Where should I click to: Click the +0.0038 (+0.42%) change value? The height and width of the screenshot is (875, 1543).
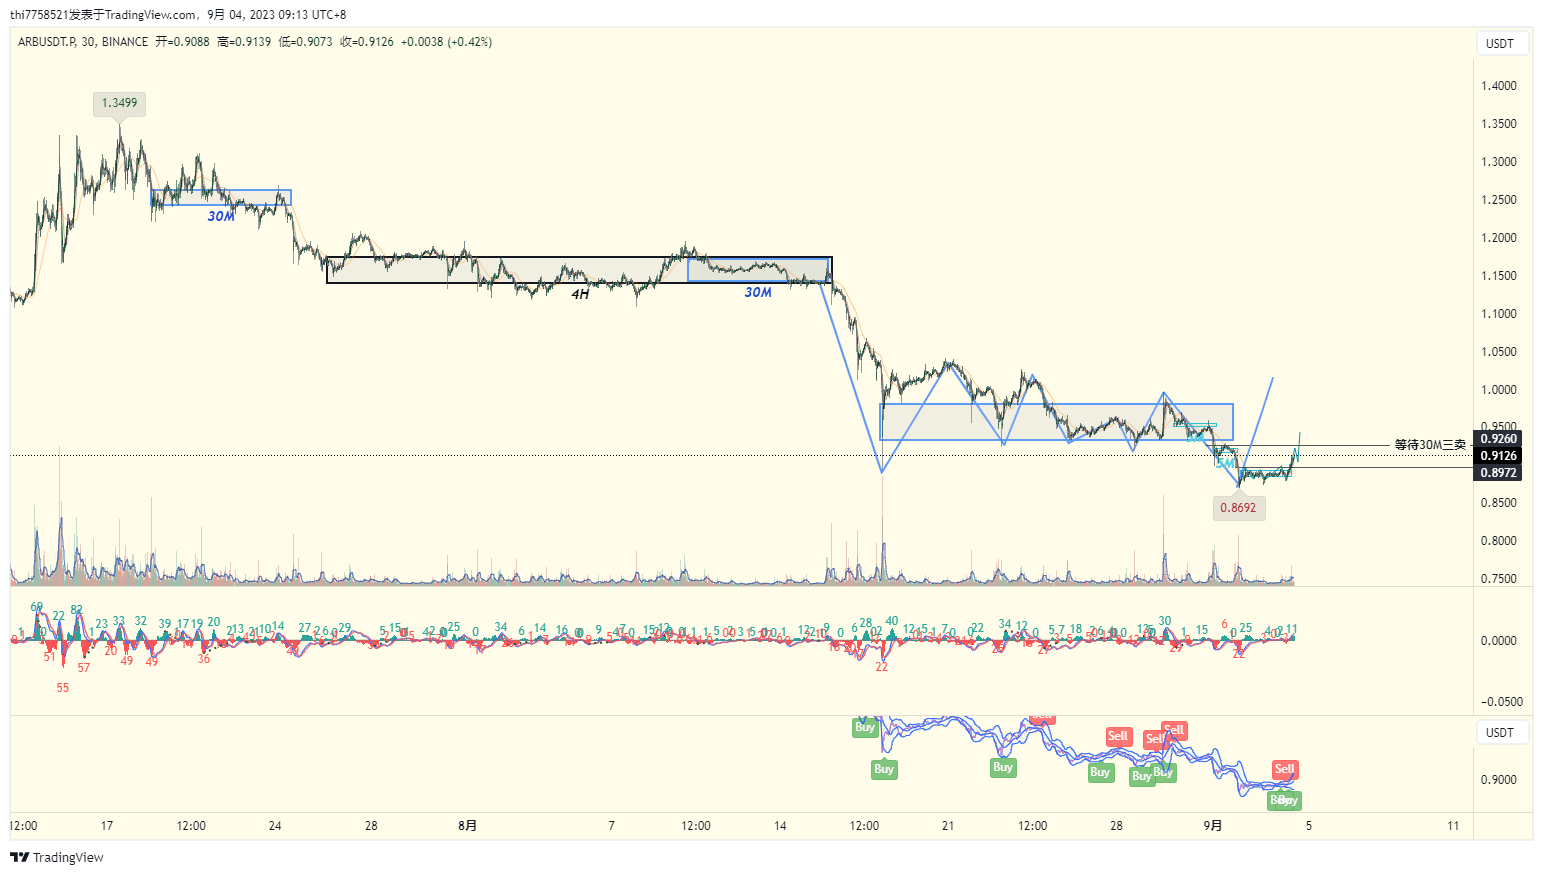(x=447, y=42)
